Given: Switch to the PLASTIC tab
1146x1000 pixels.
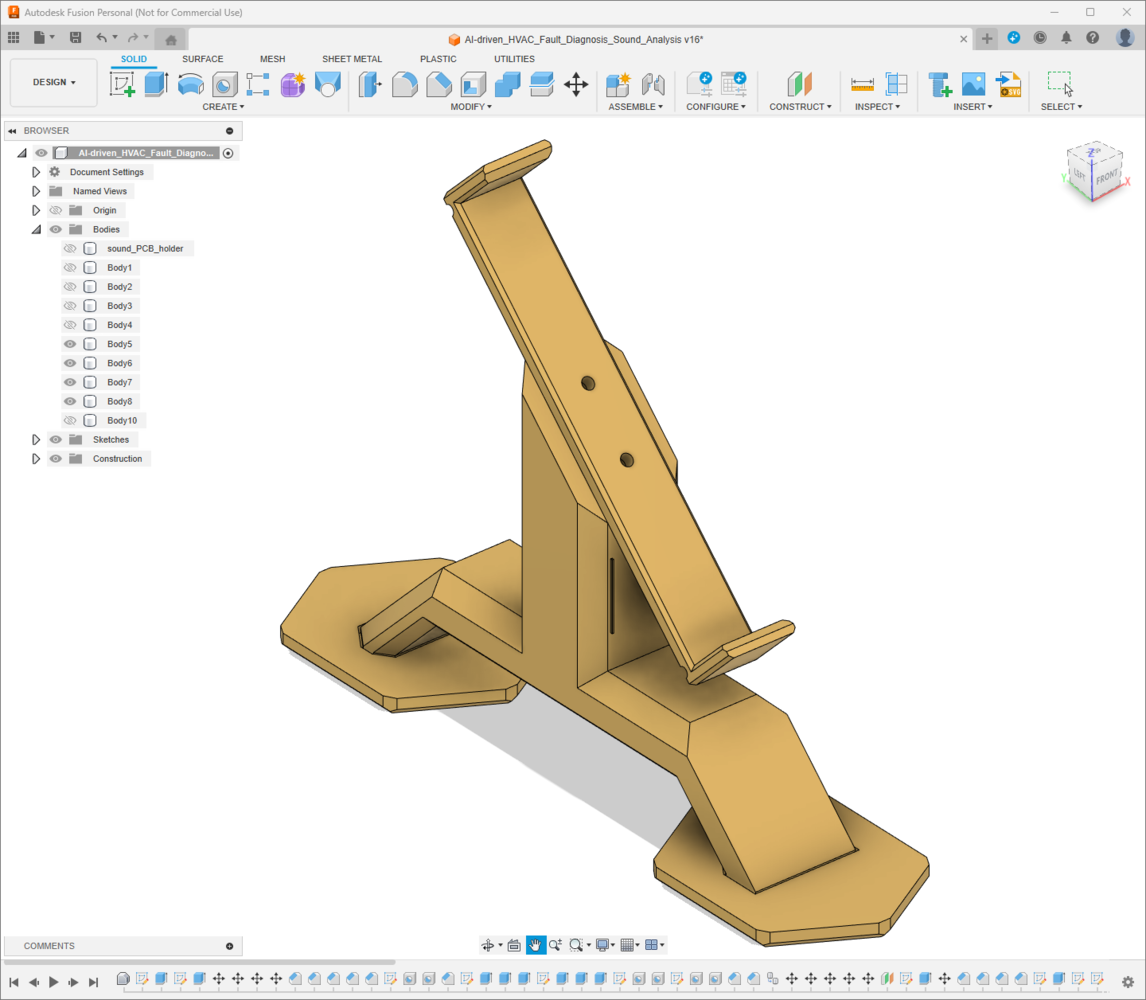Looking at the screenshot, I should 438,59.
